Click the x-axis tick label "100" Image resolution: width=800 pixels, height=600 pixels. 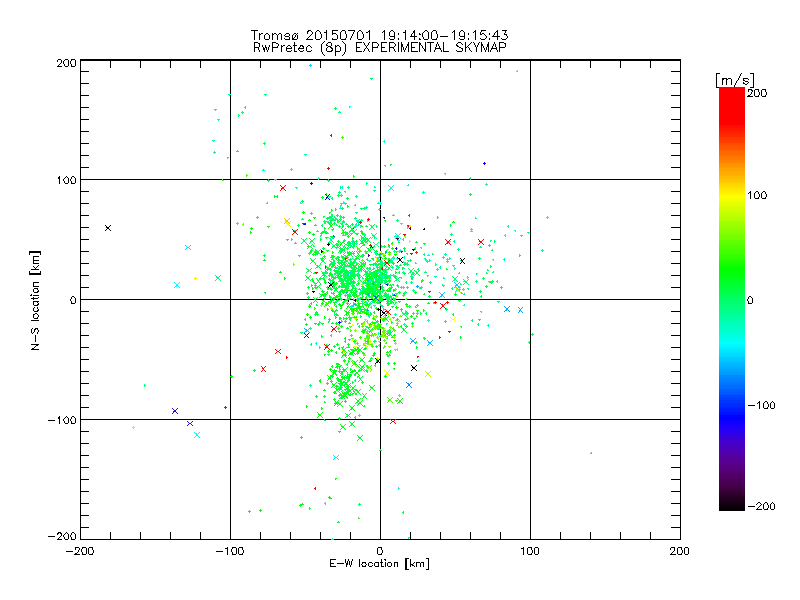click(x=530, y=551)
